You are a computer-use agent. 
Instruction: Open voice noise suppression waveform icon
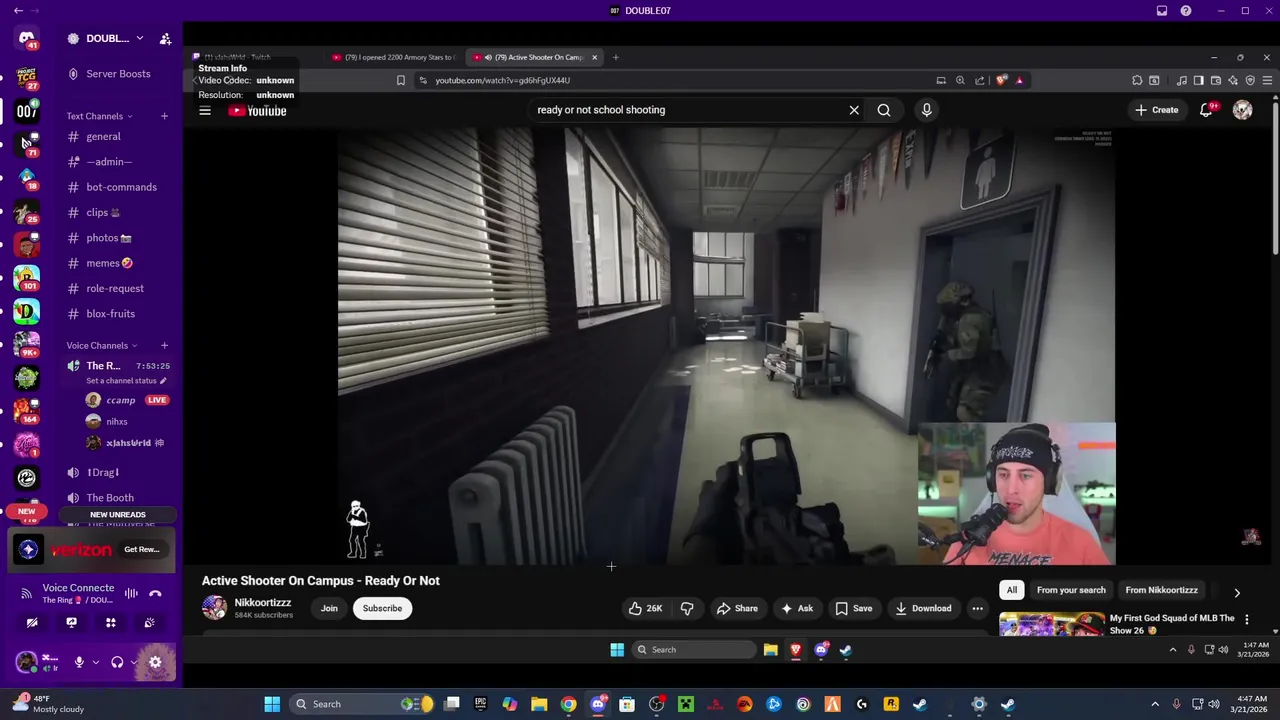pyautogui.click(x=131, y=594)
